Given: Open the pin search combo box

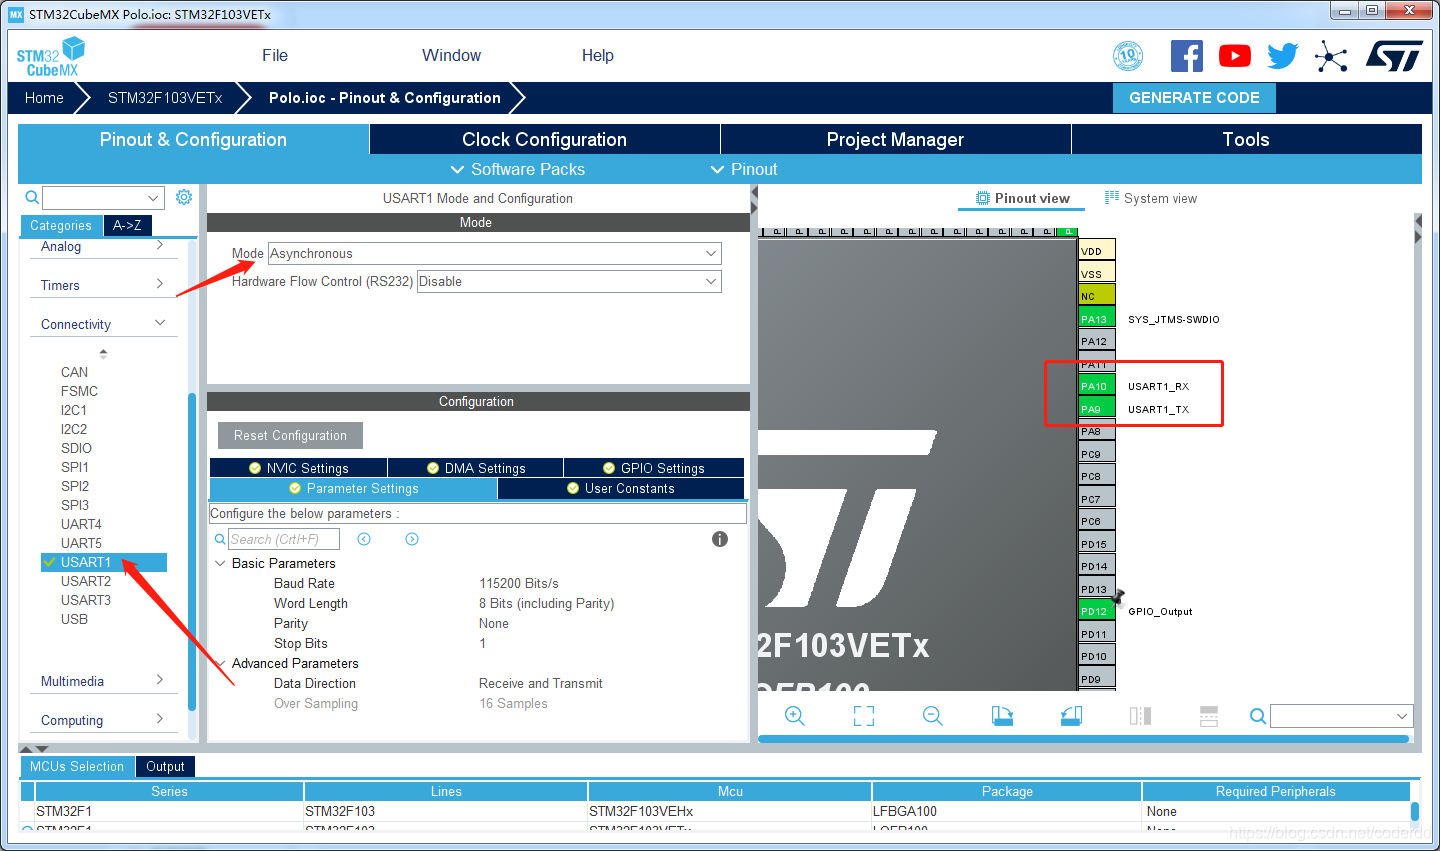Looking at the screenshot, I should 1342,716.
